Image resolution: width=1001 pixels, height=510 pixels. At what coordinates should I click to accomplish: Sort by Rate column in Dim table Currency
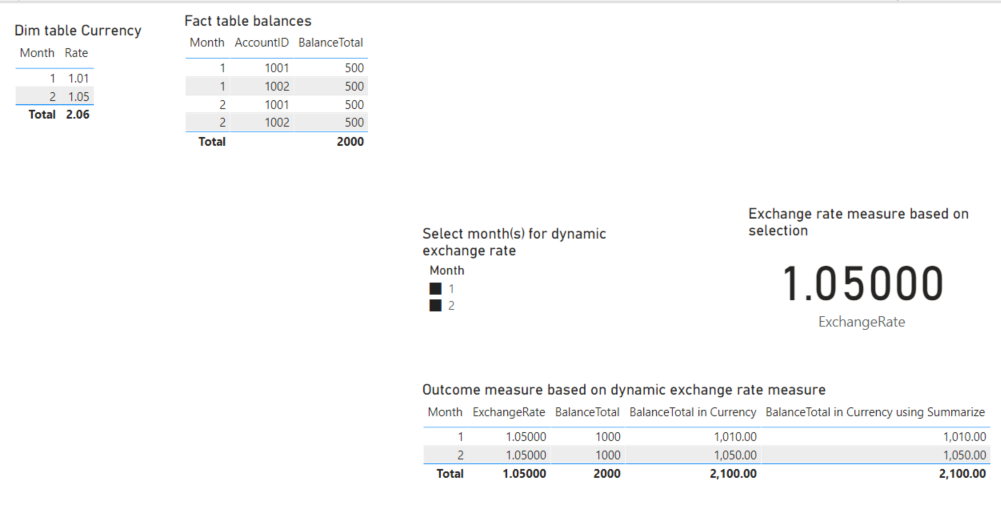click(x=76, y=53)
